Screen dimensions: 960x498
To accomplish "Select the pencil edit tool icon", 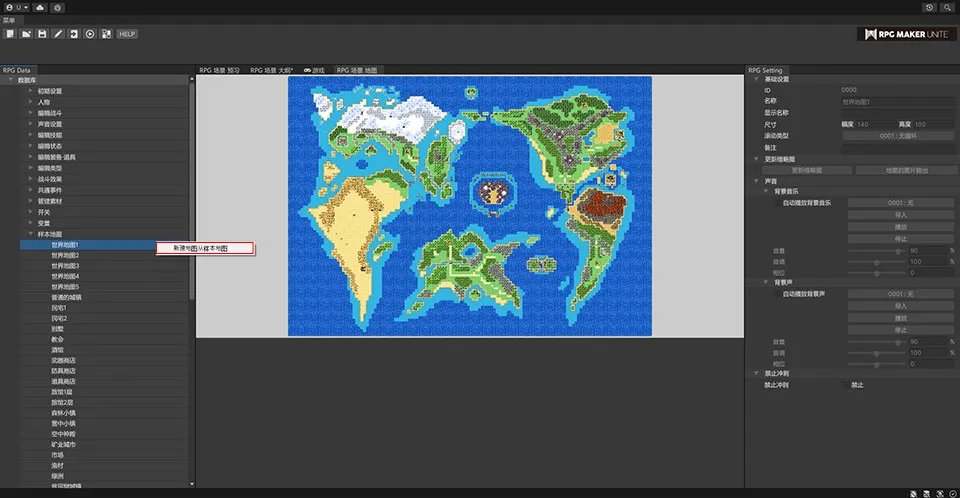I will click(58, 34).
